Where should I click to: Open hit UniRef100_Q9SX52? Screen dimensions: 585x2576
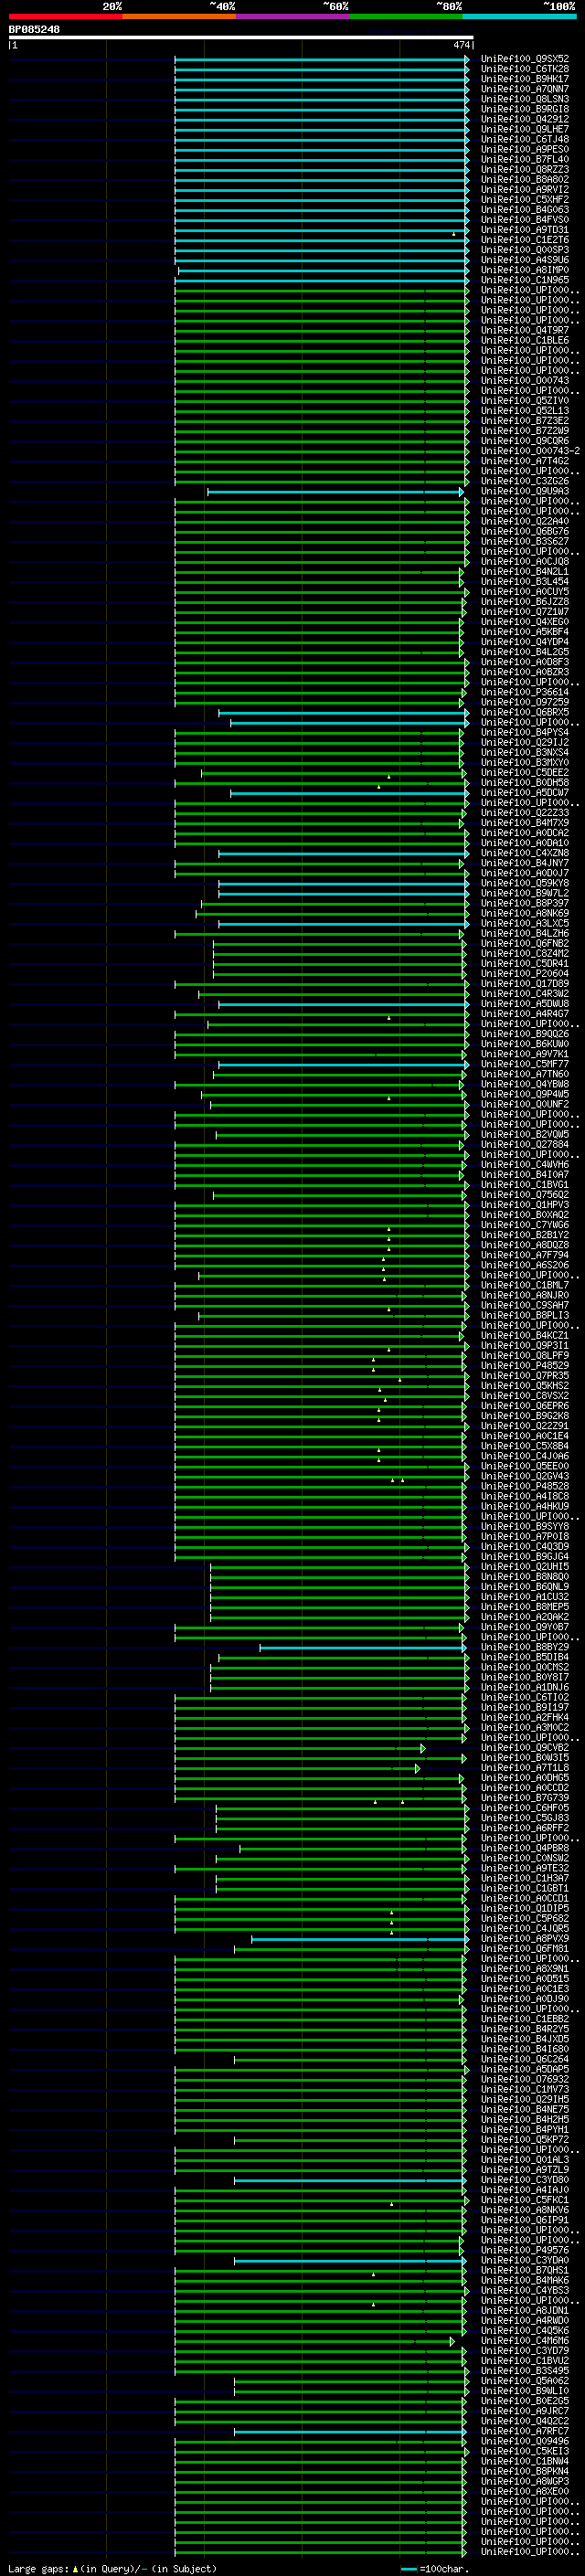click(525, 59)
